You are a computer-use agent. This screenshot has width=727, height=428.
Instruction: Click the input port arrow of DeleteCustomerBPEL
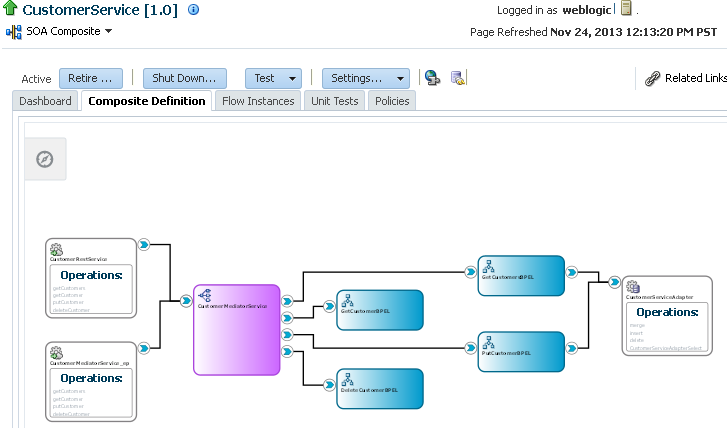click(x=329, y=384)
